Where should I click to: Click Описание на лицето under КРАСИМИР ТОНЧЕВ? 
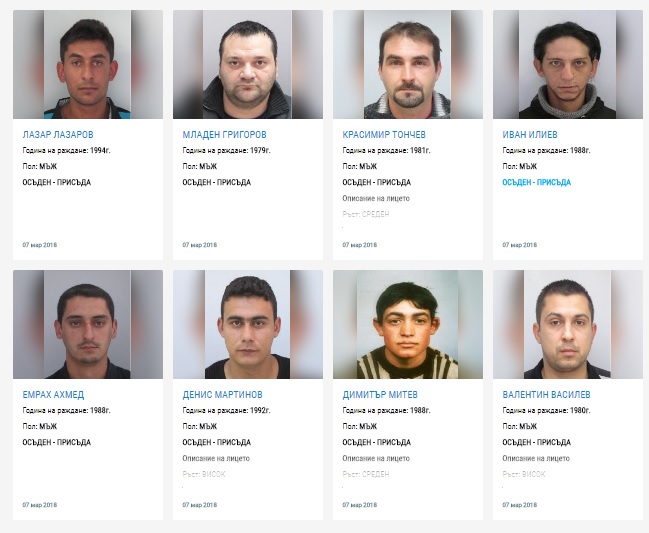point(376,198)
